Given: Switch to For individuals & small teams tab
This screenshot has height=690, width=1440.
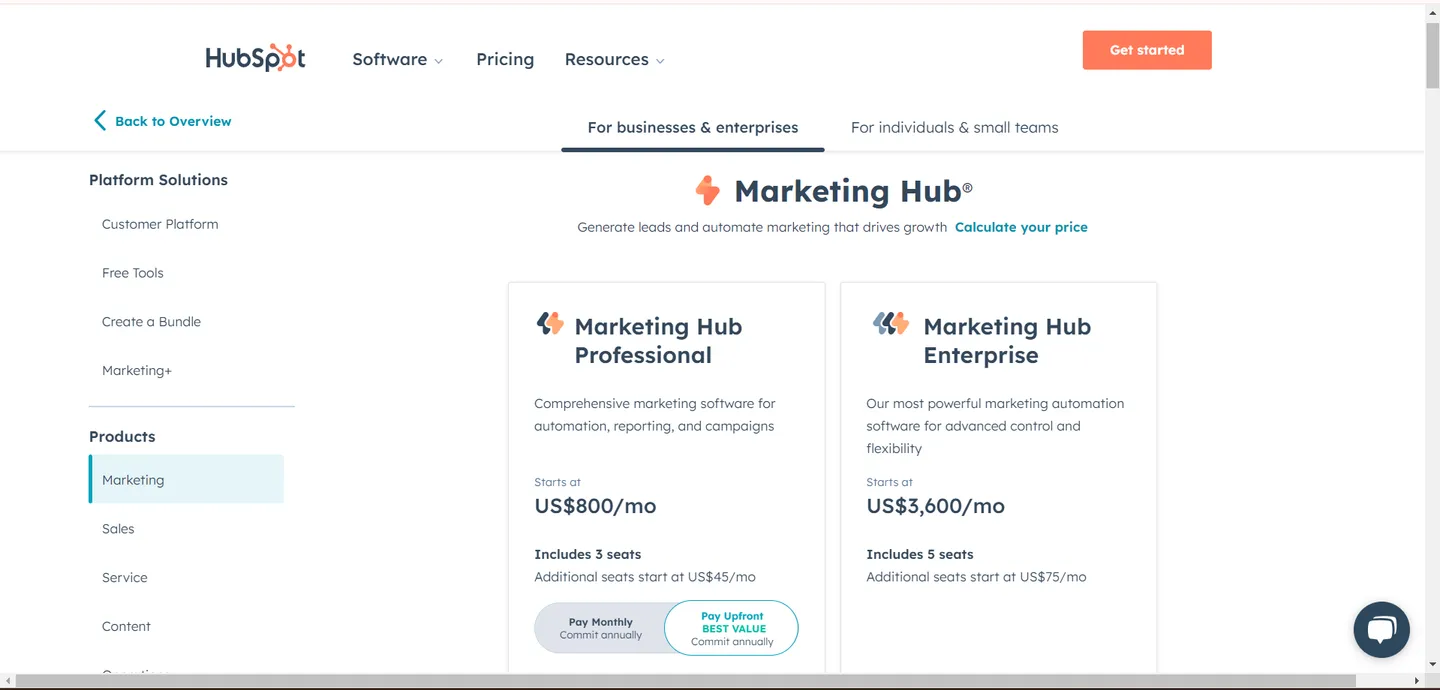Looking at the screenshot, I should point(954,128).
